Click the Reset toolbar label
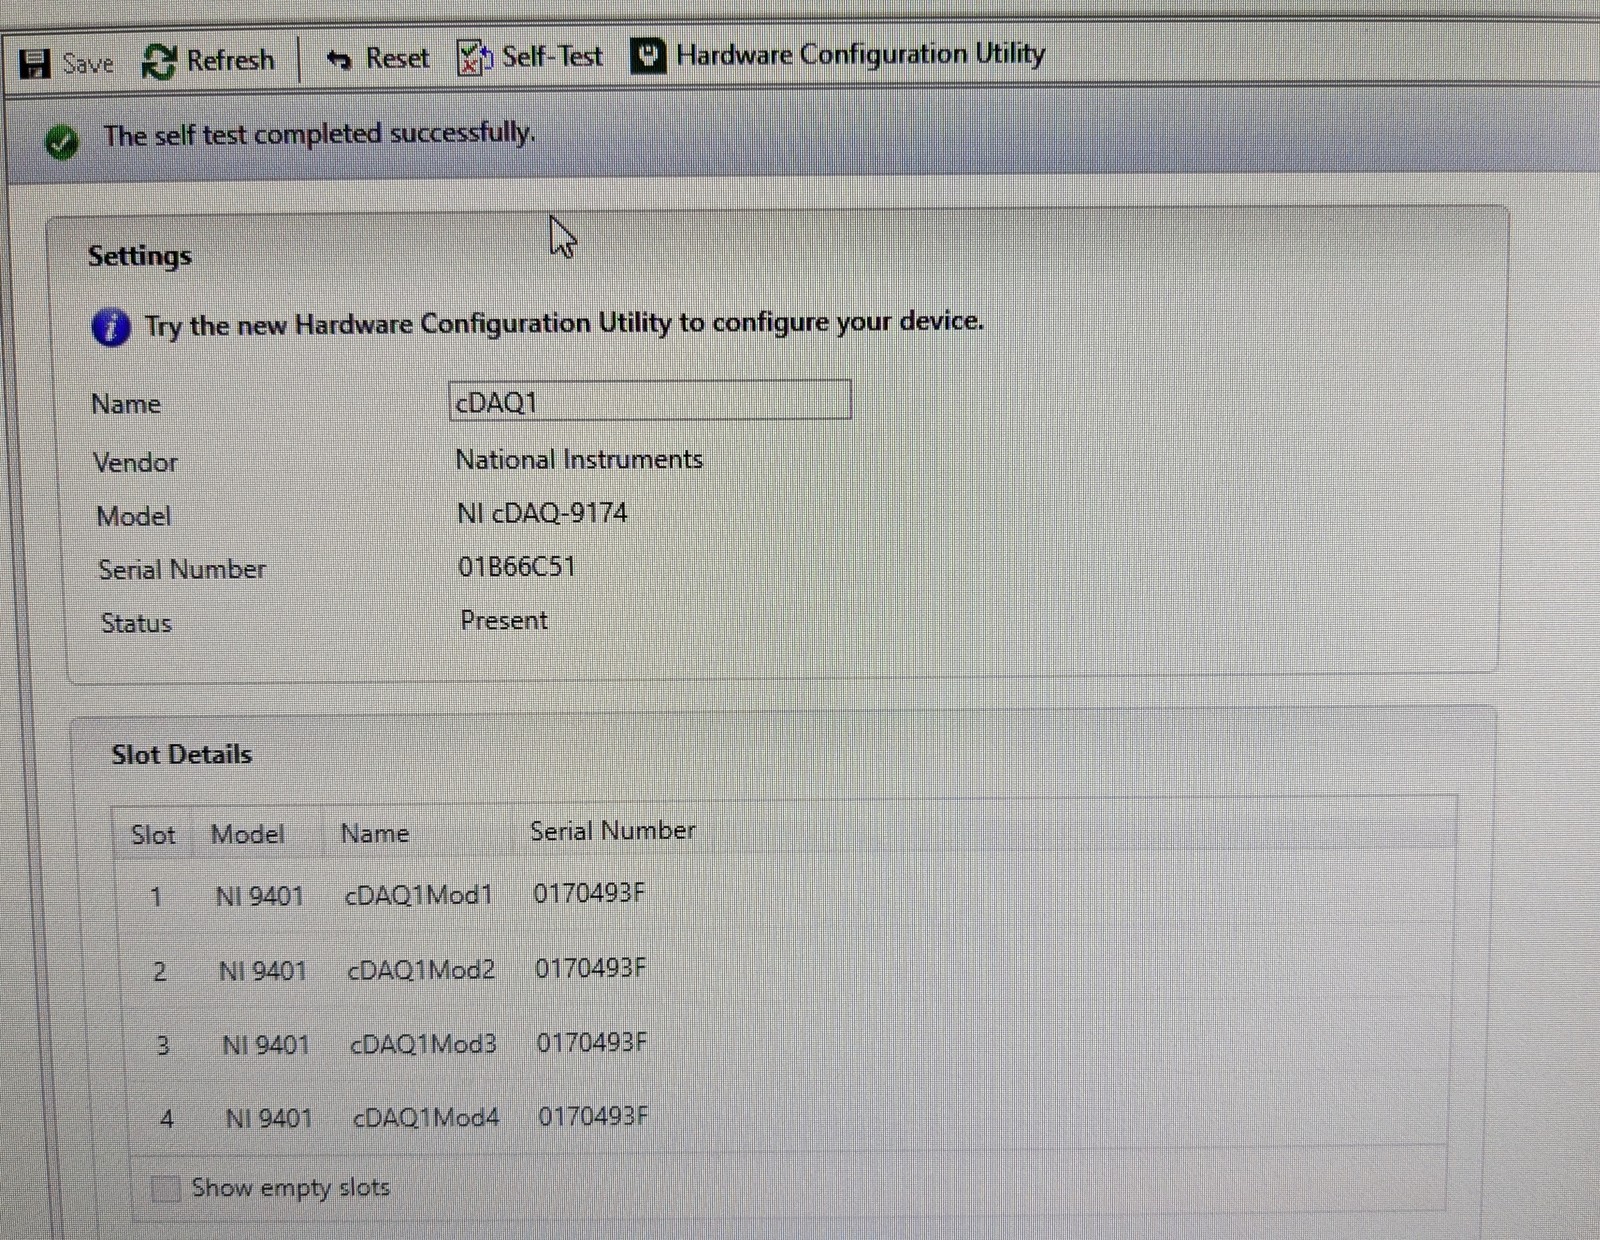1600x1240 pixels. [x=397, y=58]
